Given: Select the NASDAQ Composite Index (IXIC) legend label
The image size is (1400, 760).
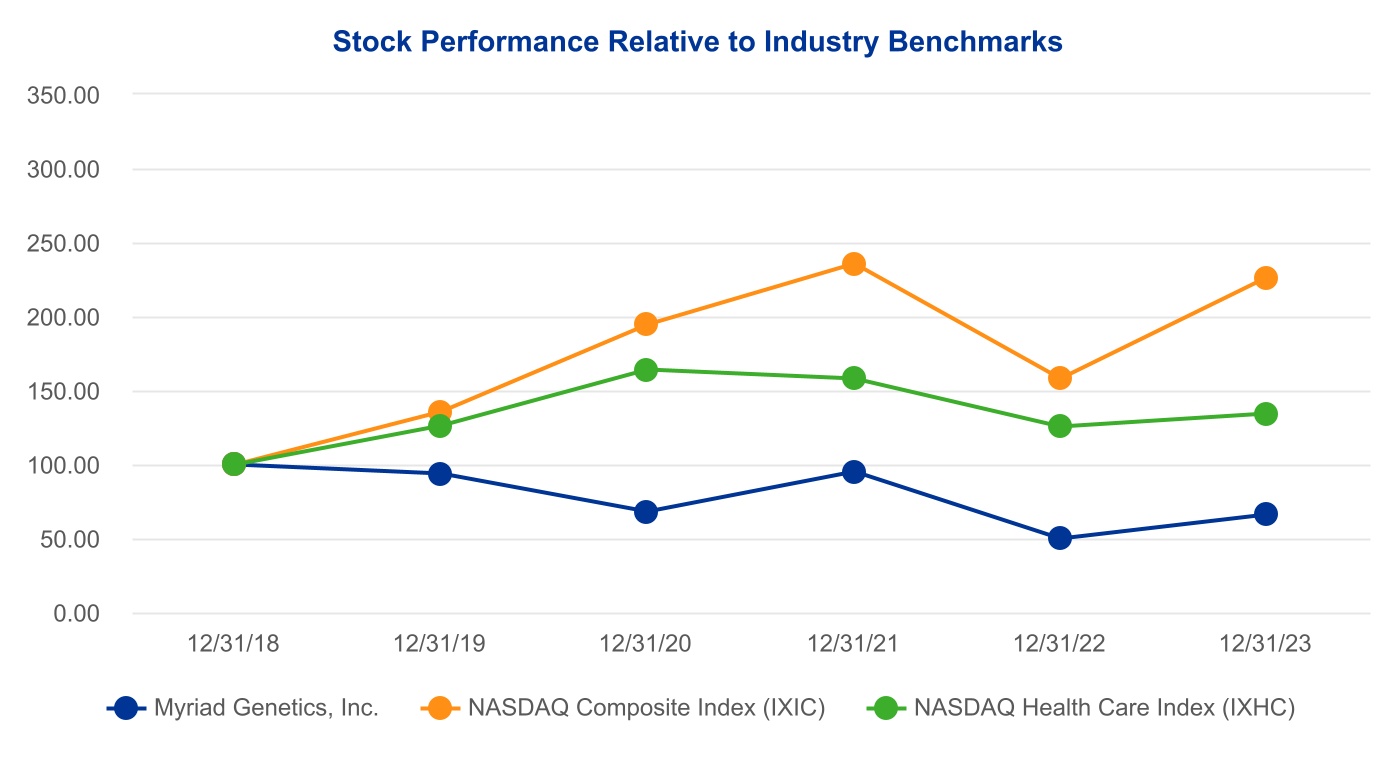Looking at the screenshot, I should 646,708.
